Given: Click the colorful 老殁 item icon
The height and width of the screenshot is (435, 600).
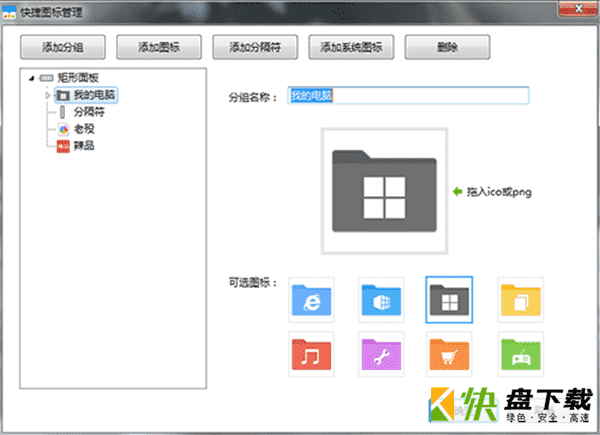Looking at the screenshot, I should 64,129.
